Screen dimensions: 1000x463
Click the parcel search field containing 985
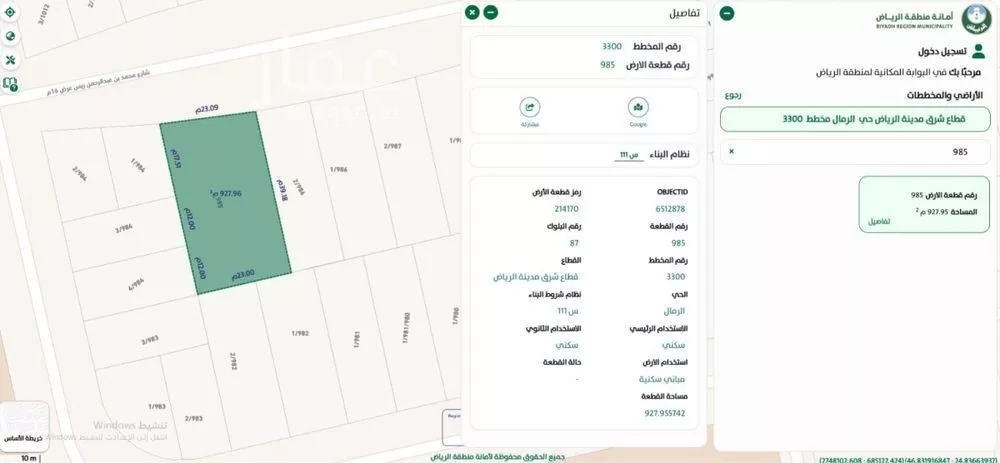855,152
